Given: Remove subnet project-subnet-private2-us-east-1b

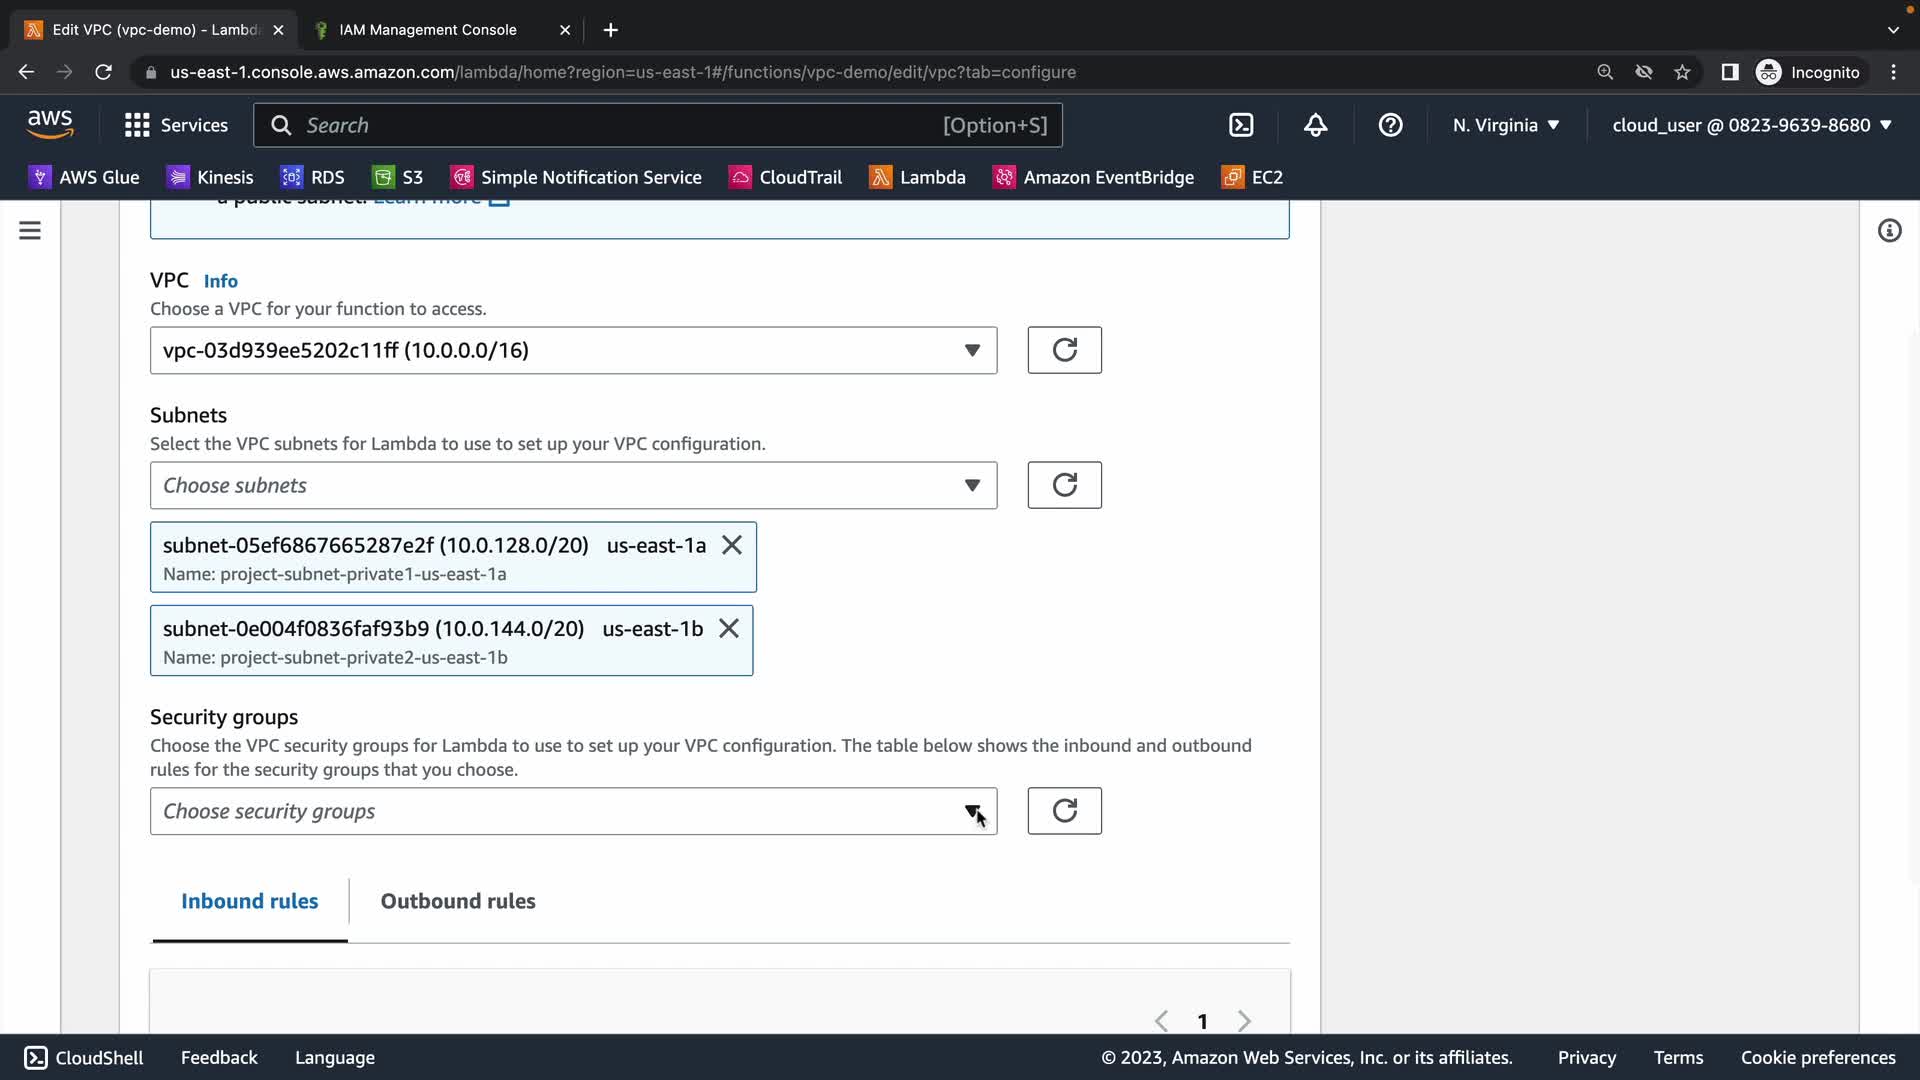Looking at the screenshot, I should (729, 629).
